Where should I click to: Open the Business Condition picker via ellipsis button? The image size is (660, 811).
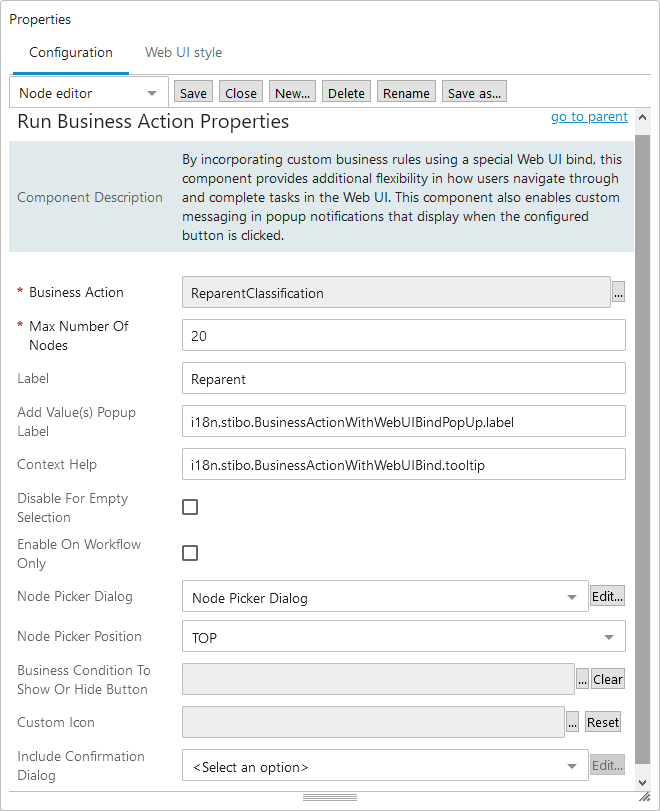pyautogui.click(x=583, y=679)
